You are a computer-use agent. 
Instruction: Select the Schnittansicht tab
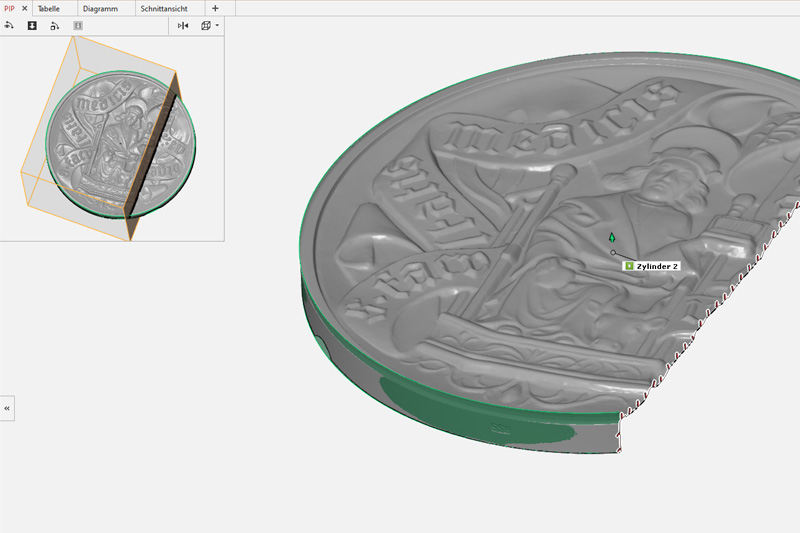click(164, 8)
